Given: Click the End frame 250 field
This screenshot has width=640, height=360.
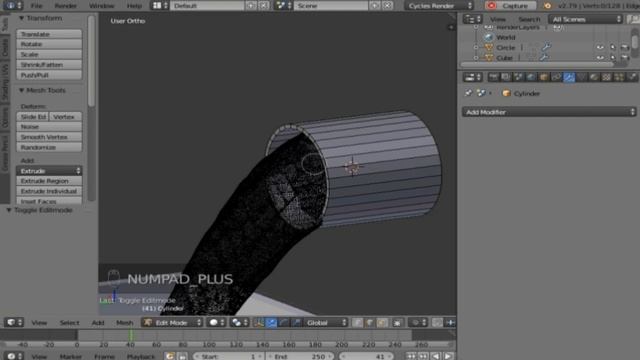Looking at the screenshot, I should click(x=300, y=356).
